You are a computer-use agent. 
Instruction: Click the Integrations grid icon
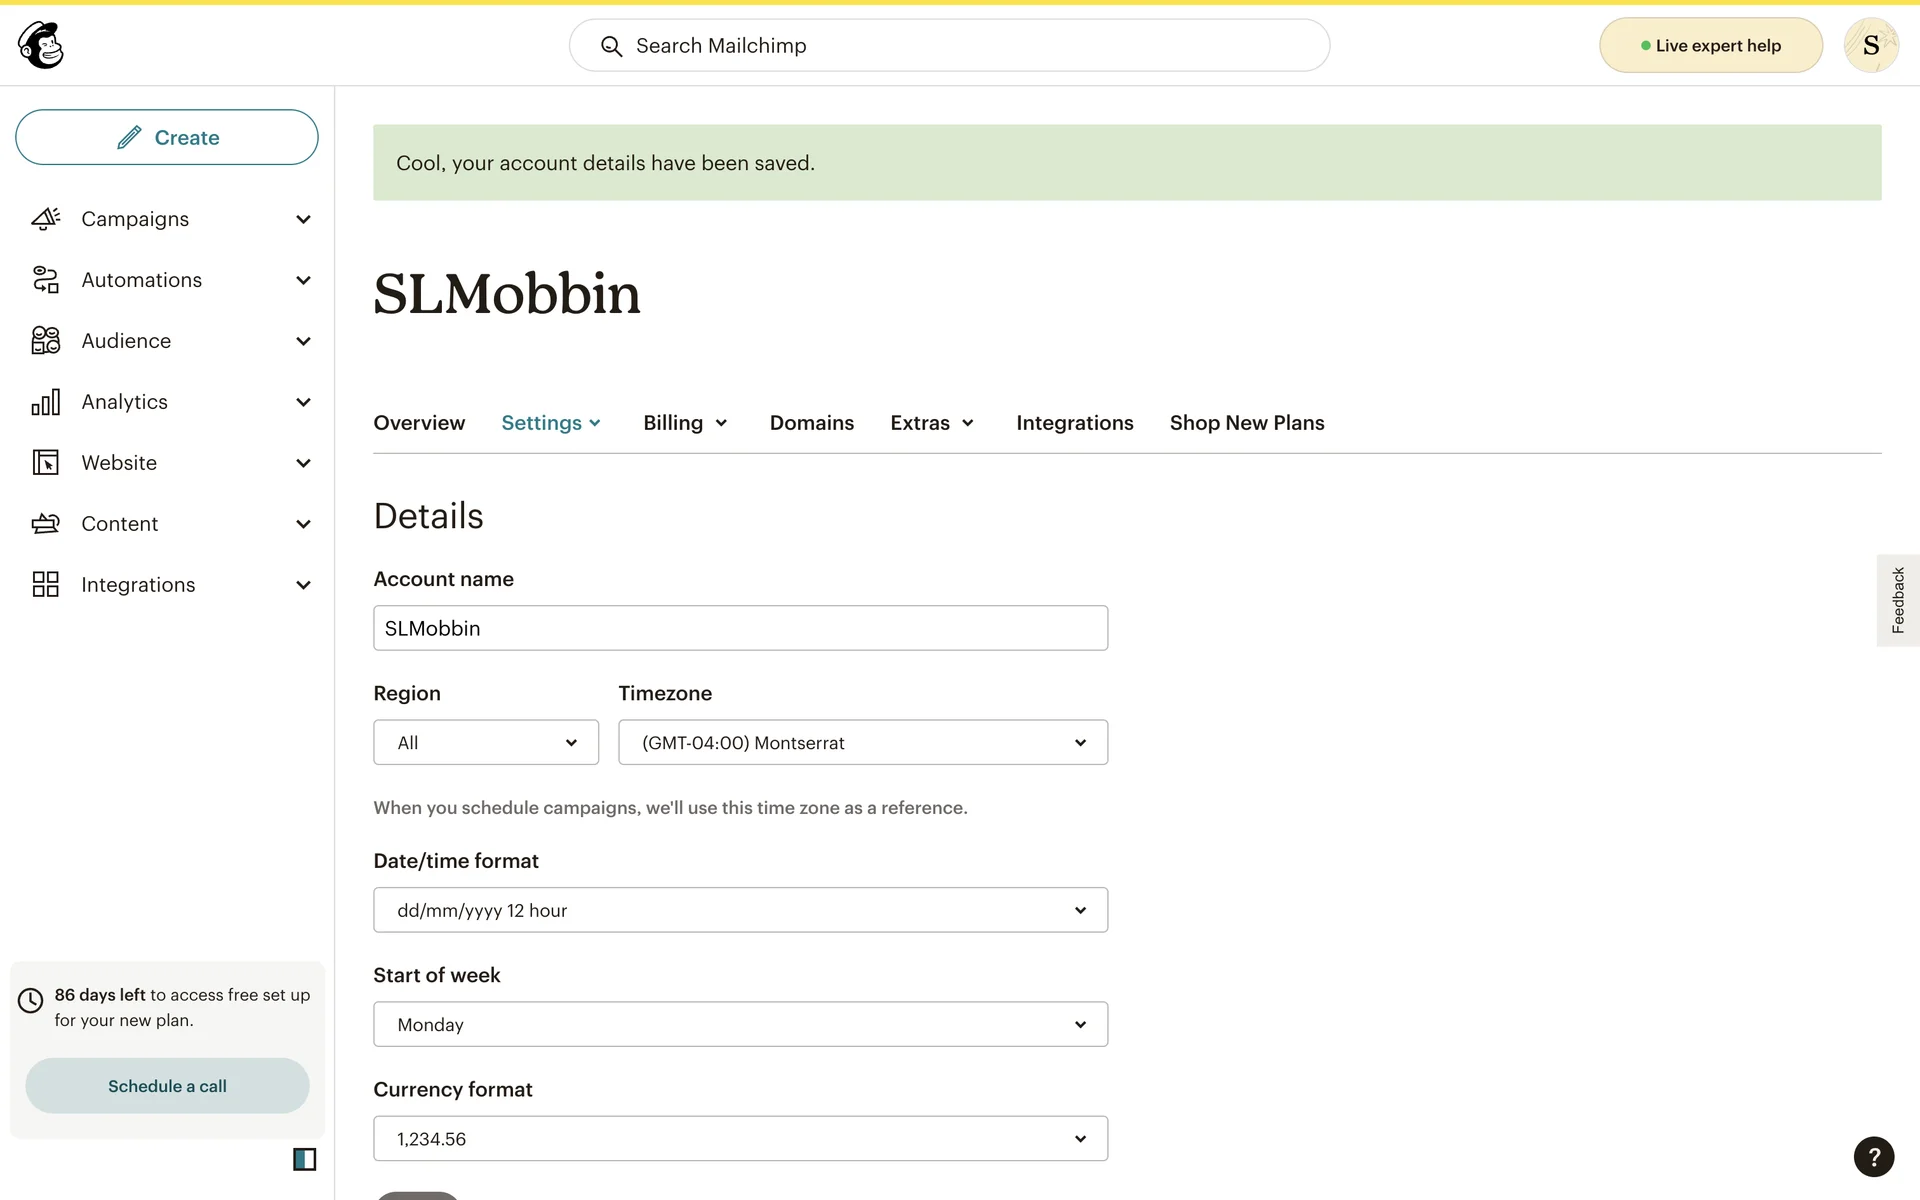pos(46,585)
